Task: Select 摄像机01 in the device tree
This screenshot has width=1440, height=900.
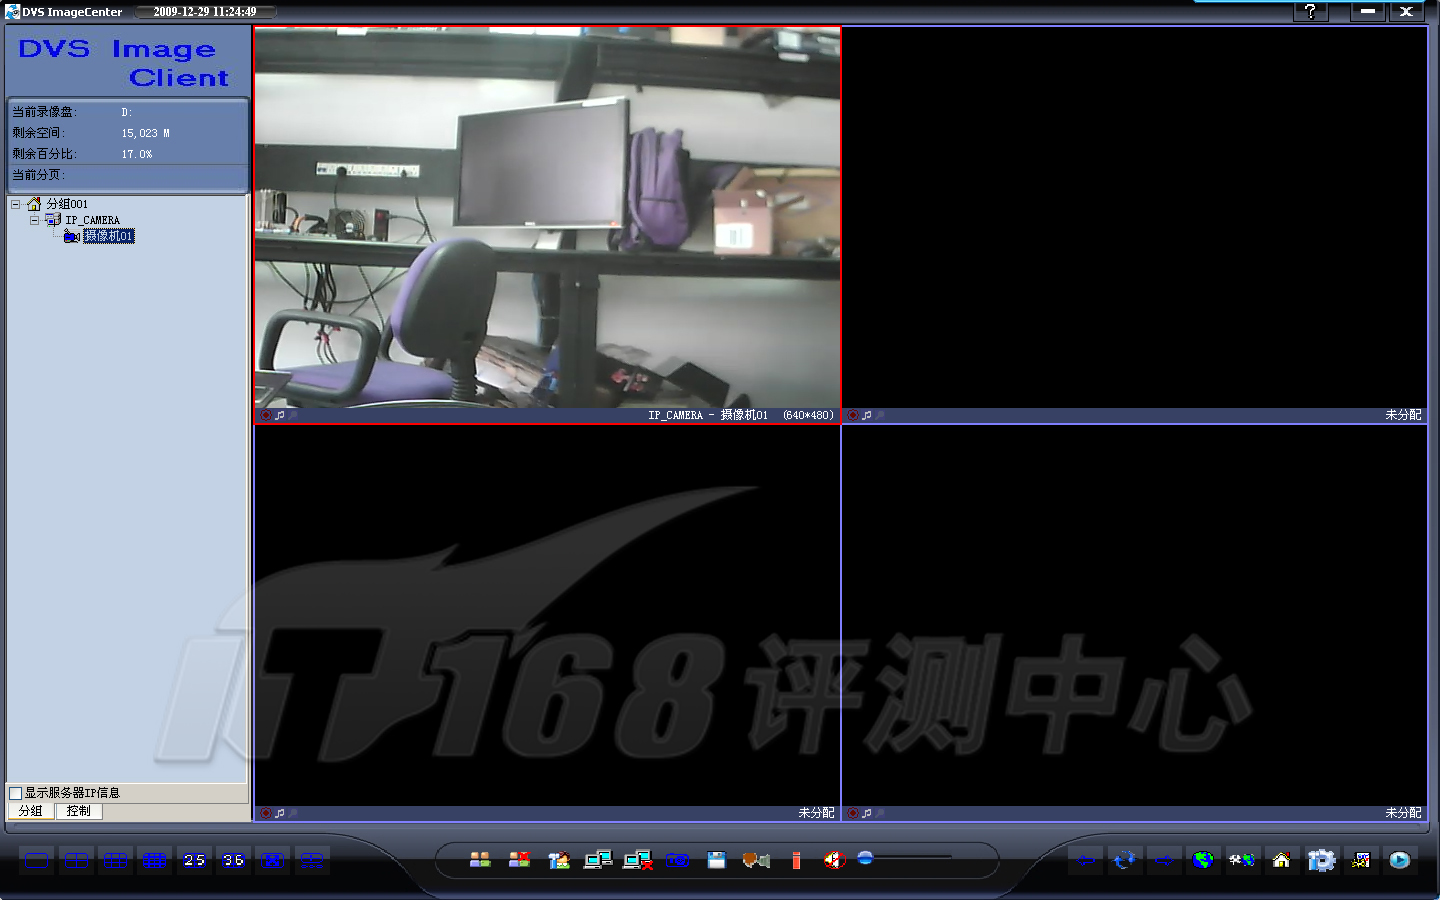Action: (x=108, y=236)
